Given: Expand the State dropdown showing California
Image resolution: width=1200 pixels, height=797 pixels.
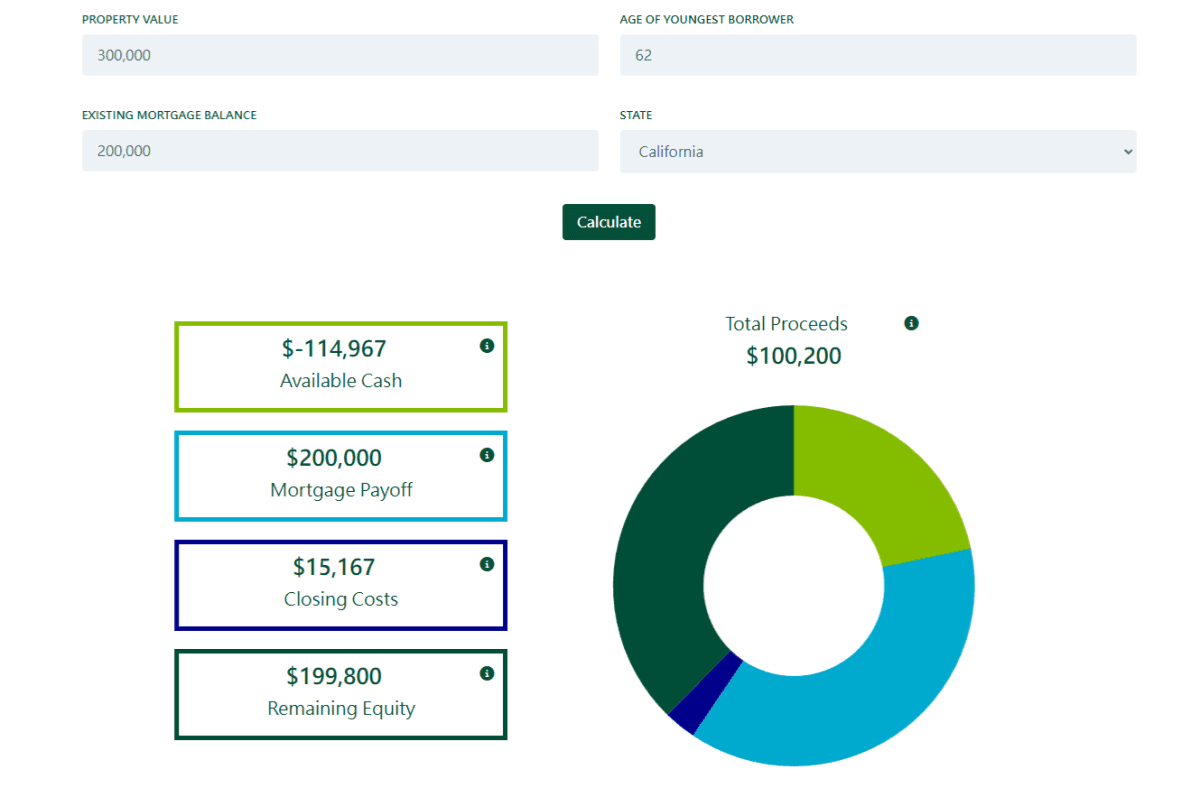Looking at the screenshot, I should (x=877, y=152).
